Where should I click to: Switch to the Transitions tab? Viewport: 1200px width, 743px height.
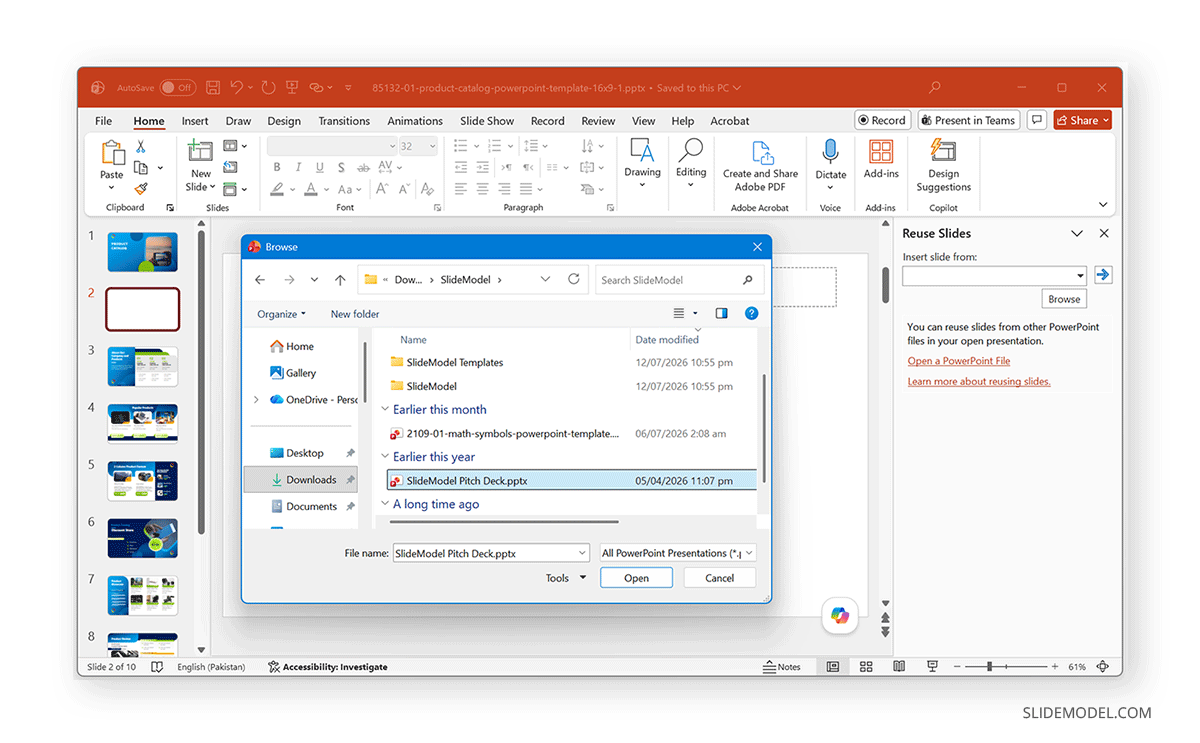[344, 121]
